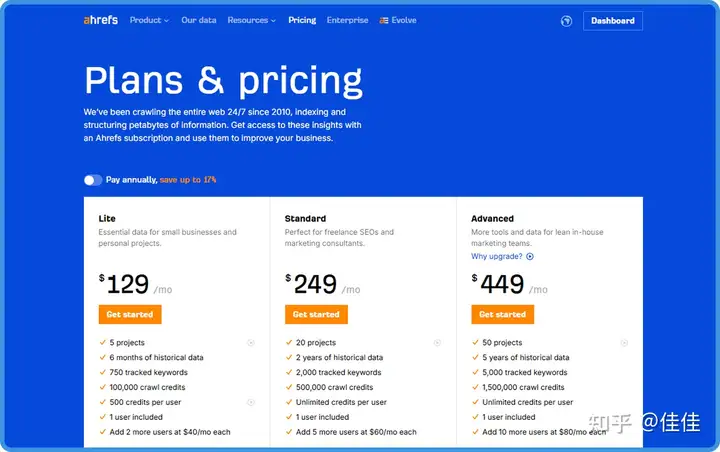Open the Our data menu item
Viewport: 720px width, 452px height.
(x=199, y=20)
